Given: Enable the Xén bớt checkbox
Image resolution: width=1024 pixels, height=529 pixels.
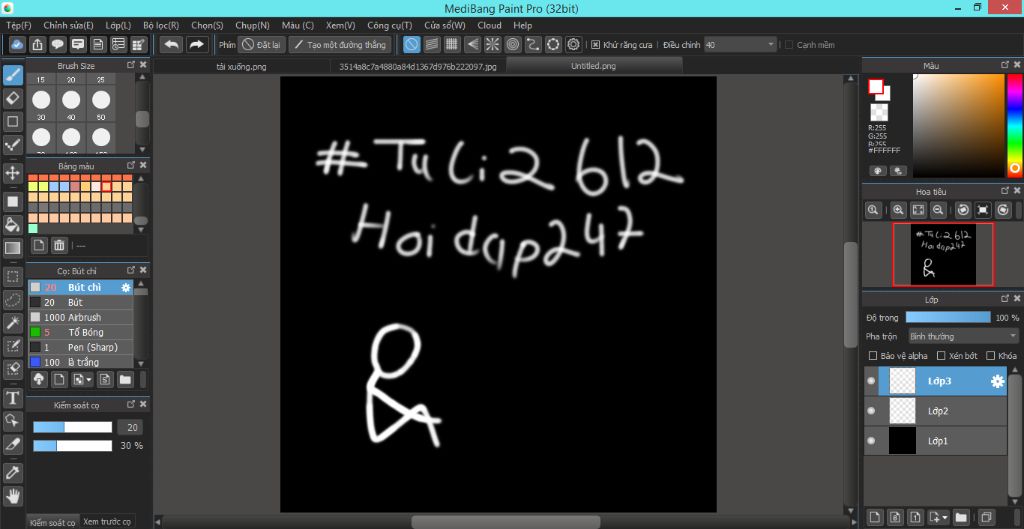Looking at the screenshot, I should click(941, 356).
